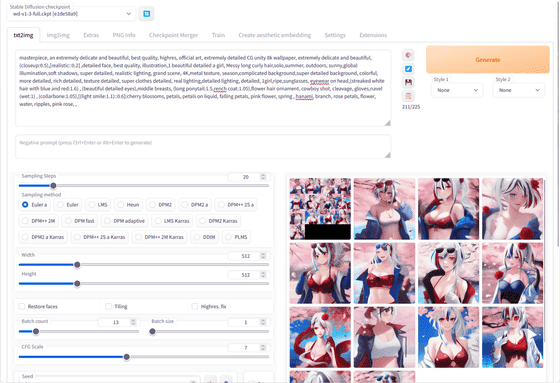Select the LMS sampling method
Image resolution: width=560 pixels, height=383 pixels.
[98, 205]
